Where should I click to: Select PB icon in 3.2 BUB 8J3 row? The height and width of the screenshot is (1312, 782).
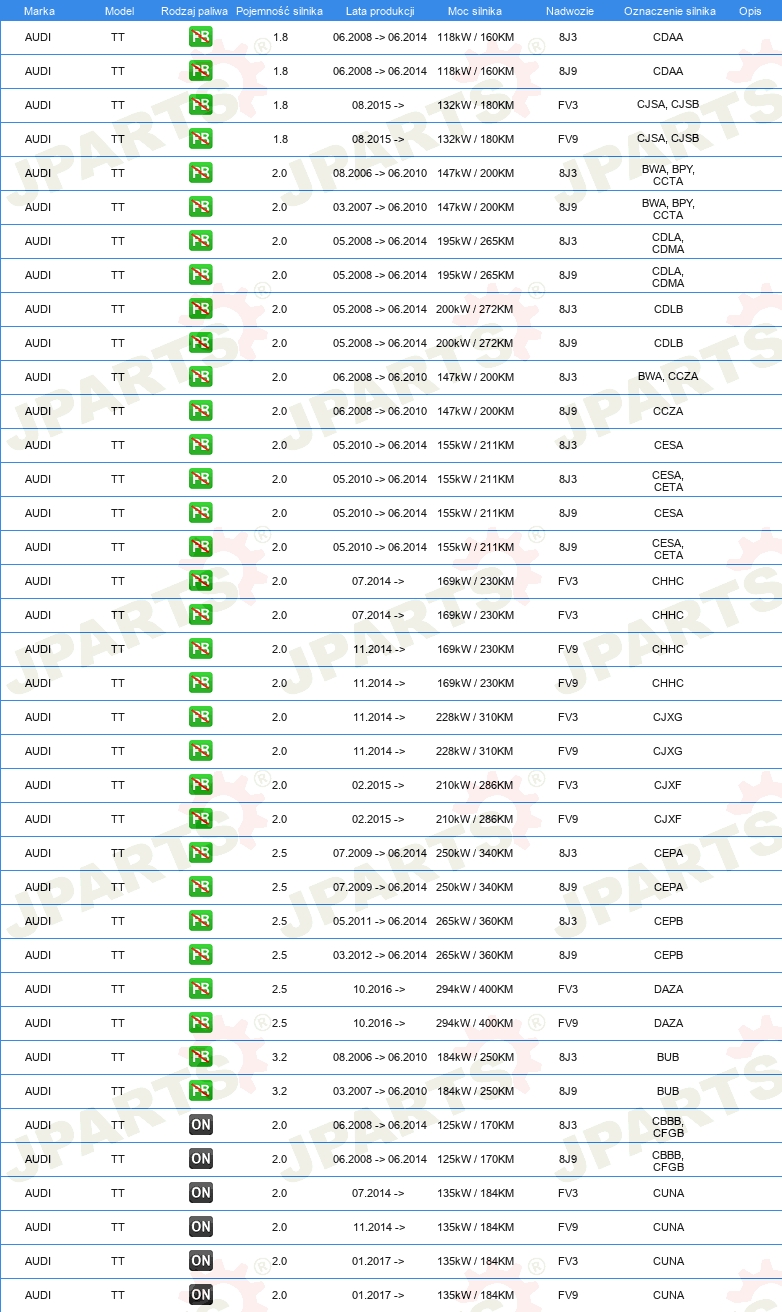[x=200, y=1057]
